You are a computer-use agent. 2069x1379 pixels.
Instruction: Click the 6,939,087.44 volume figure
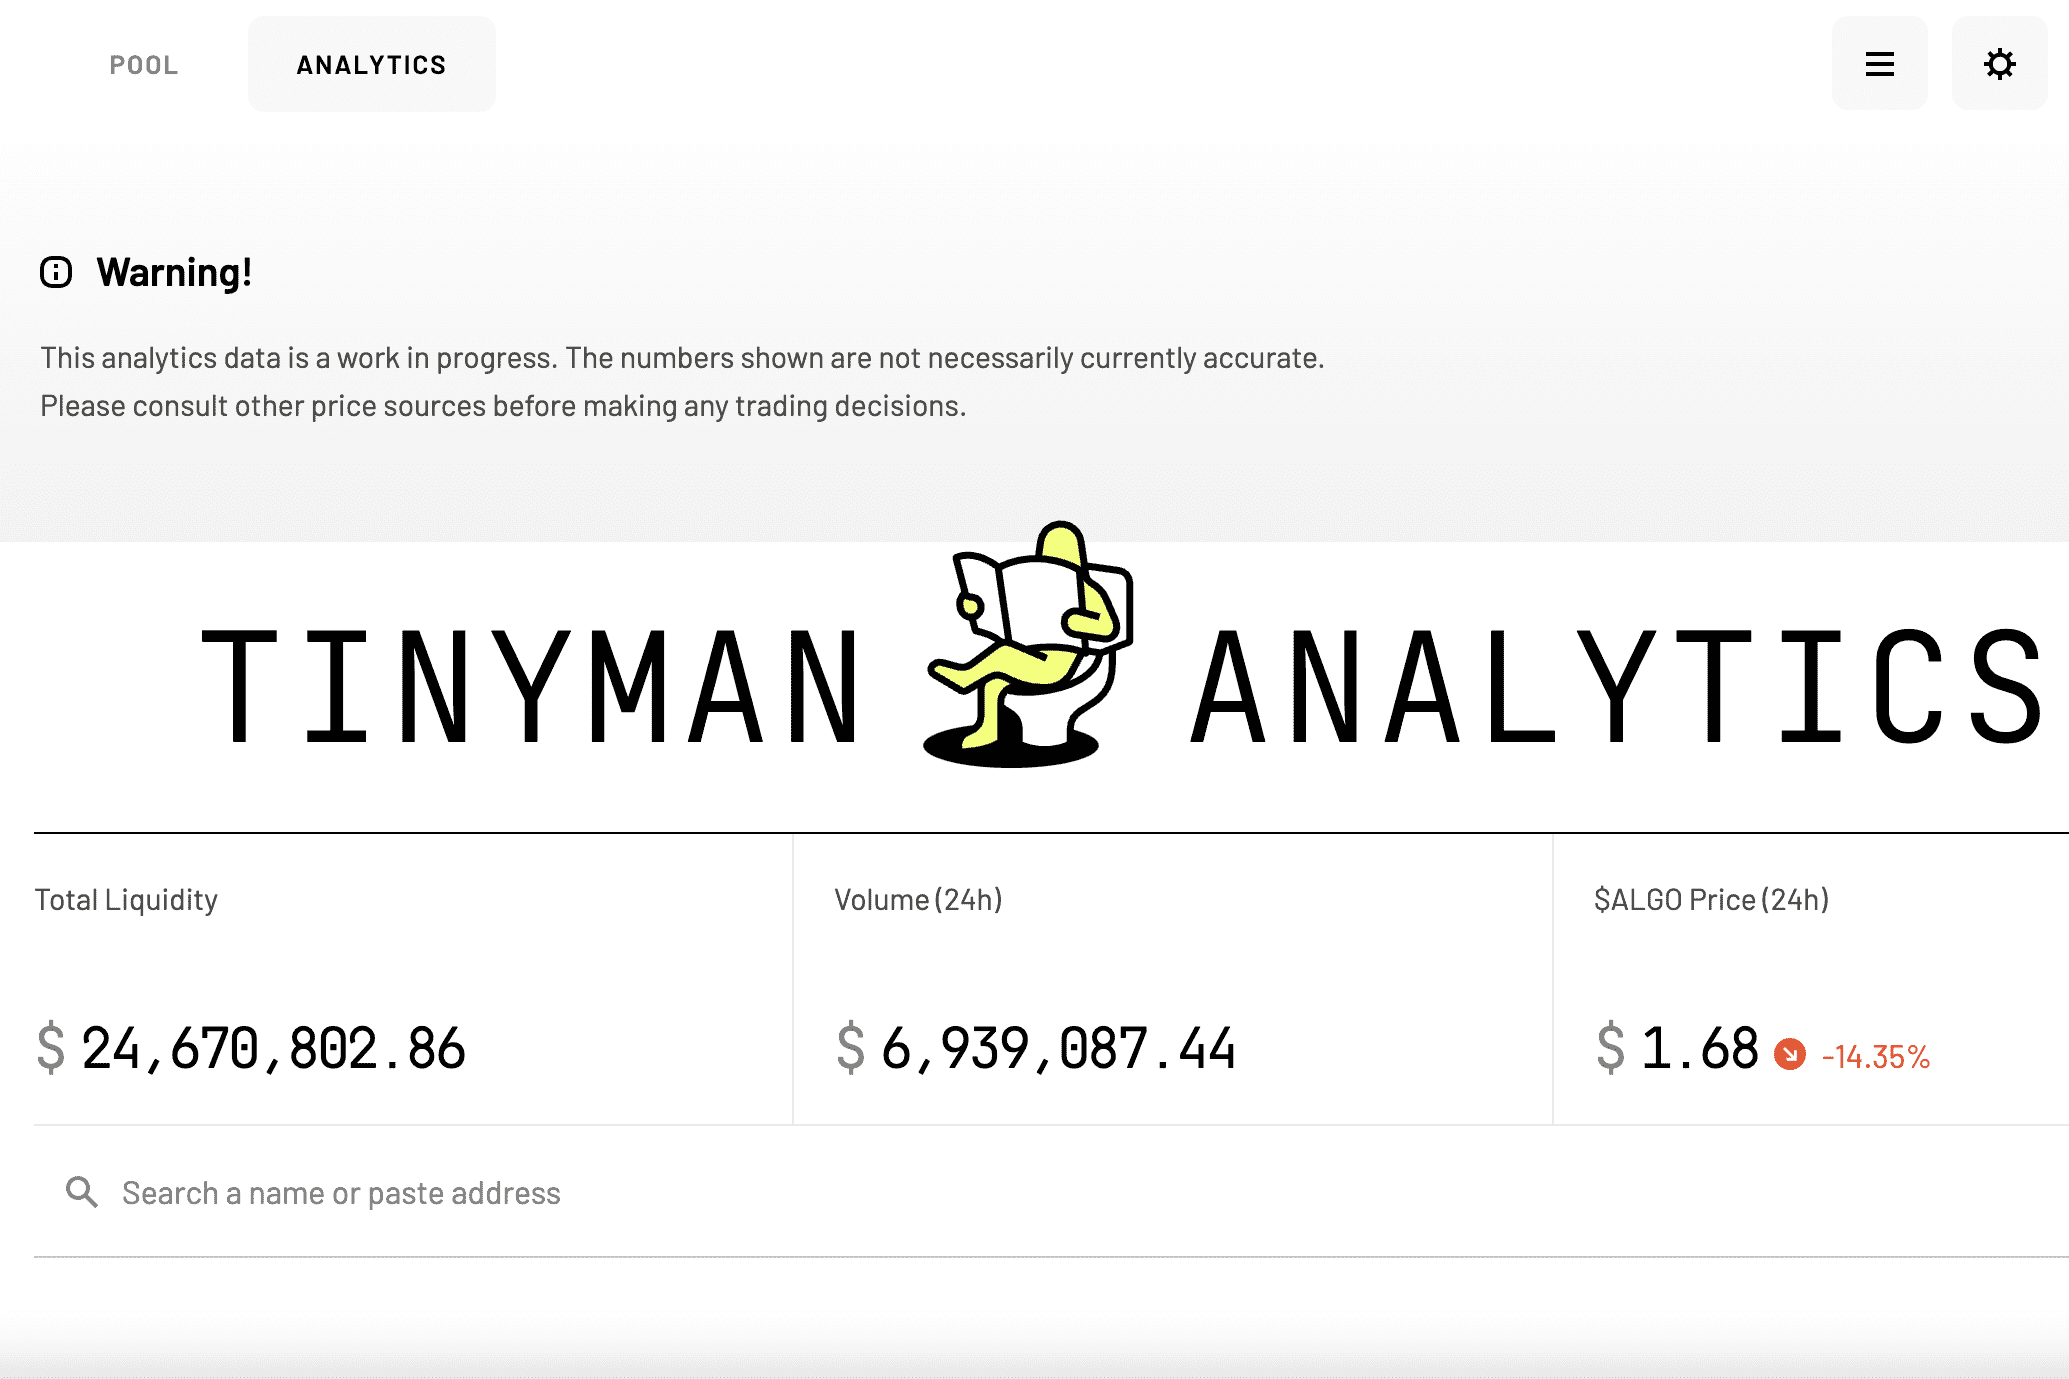point(1058,1048)
